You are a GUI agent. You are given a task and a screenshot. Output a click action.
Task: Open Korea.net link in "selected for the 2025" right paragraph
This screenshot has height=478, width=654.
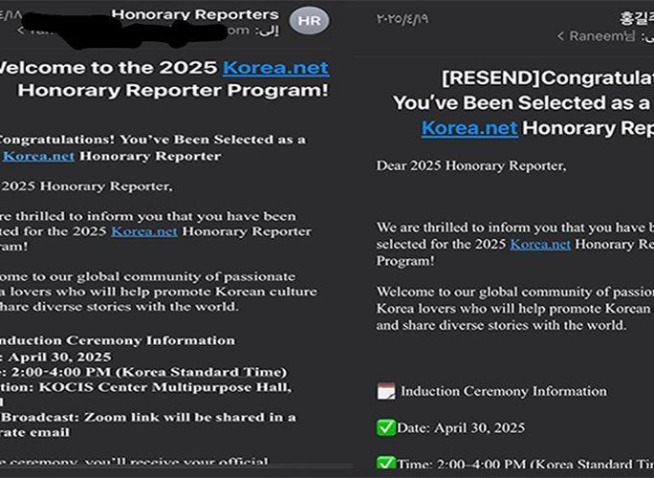[x=540, y=244]
